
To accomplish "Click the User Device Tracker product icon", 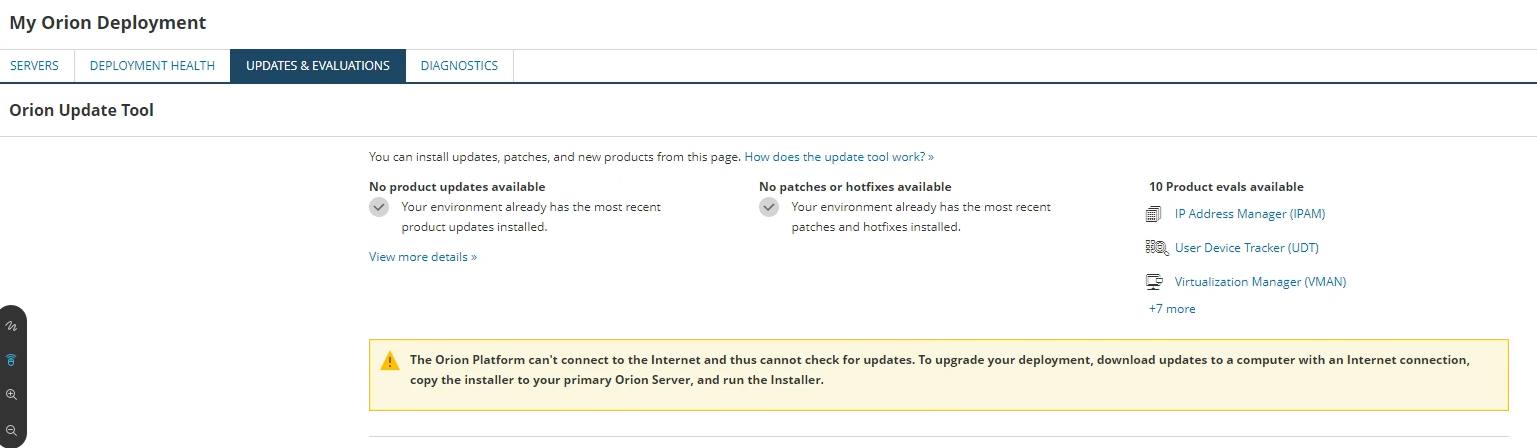I will point(1157,248).
